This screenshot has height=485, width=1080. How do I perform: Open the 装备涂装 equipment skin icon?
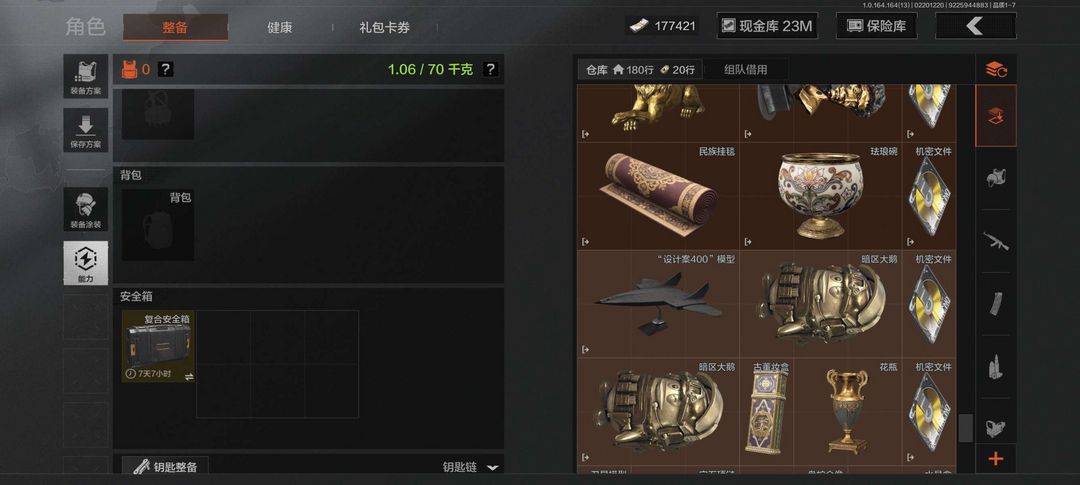tap(85, 209)
